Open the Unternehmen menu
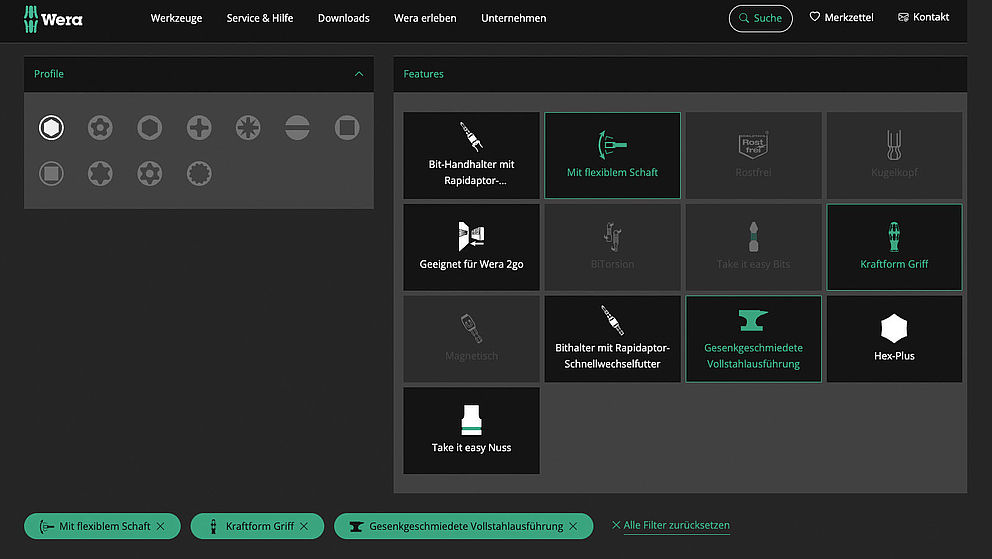This screenshot has height=559, width=992. [514, 18]
